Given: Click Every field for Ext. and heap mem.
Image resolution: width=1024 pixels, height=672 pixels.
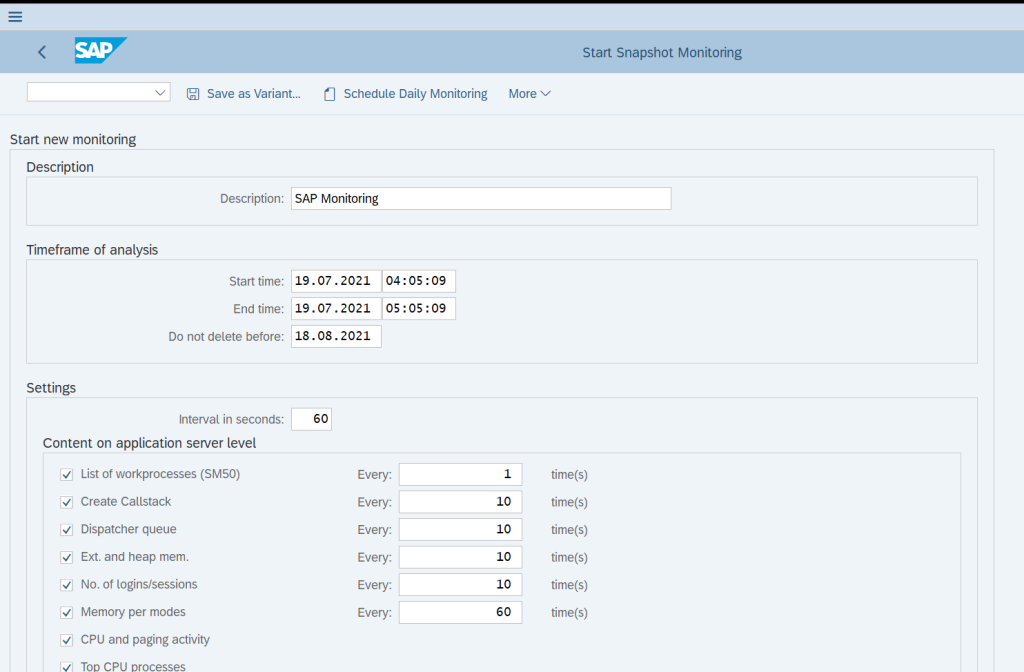Looking at the screenshot, I should click(x=460, y=558).
